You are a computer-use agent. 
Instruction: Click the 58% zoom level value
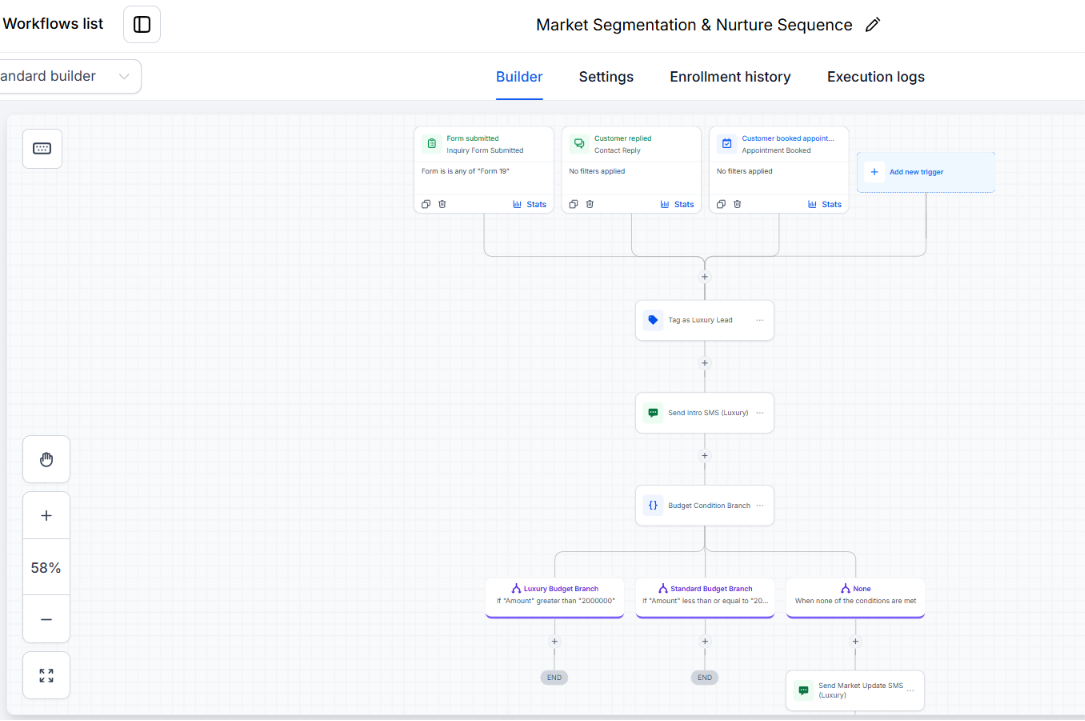coord(46,567)
